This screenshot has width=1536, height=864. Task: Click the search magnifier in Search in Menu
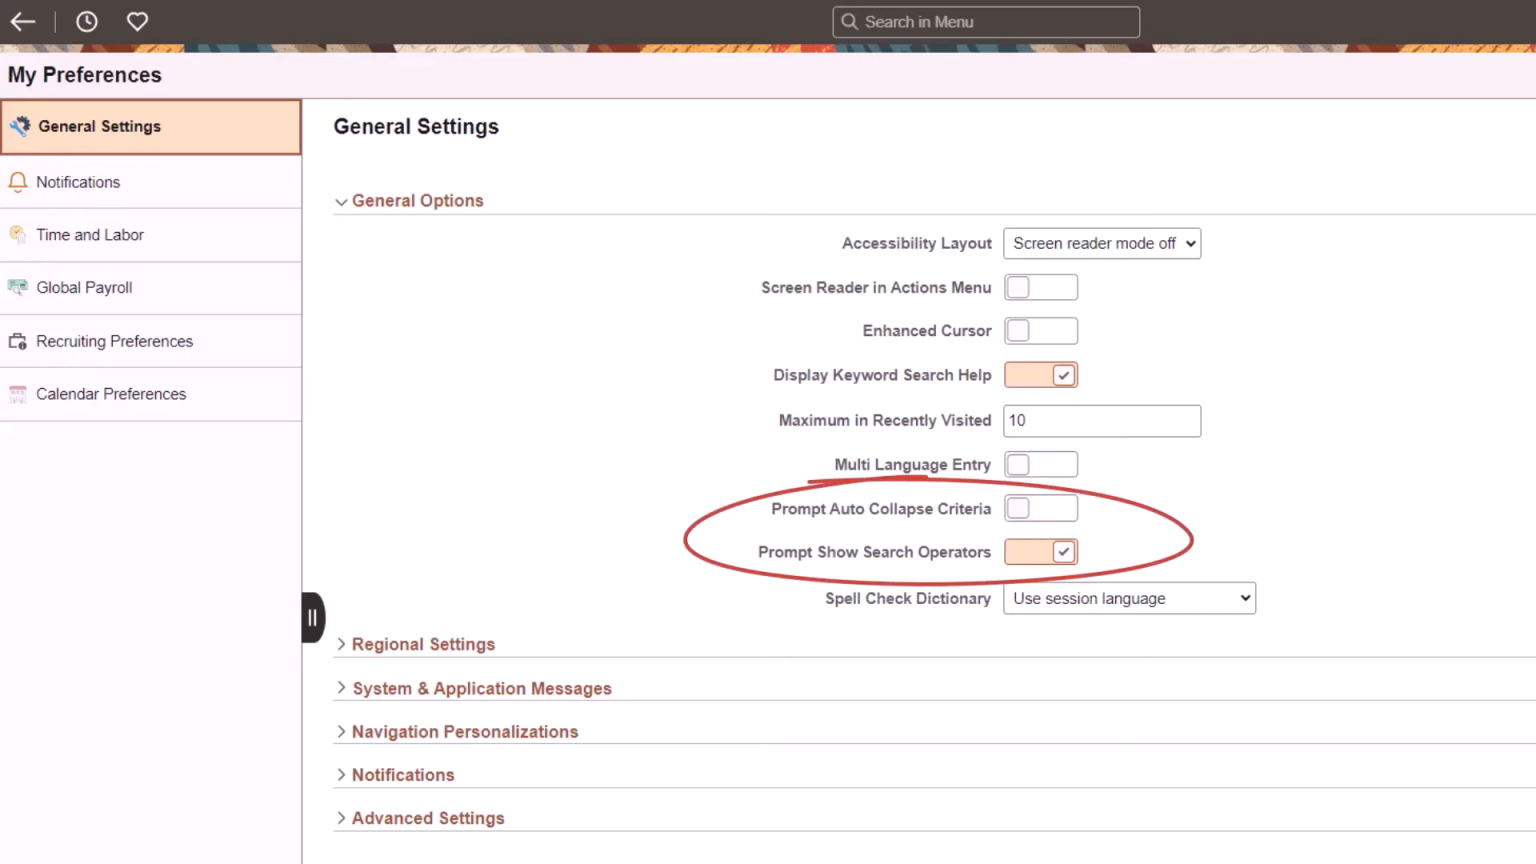pyautogui.click(x=849, y=21)
